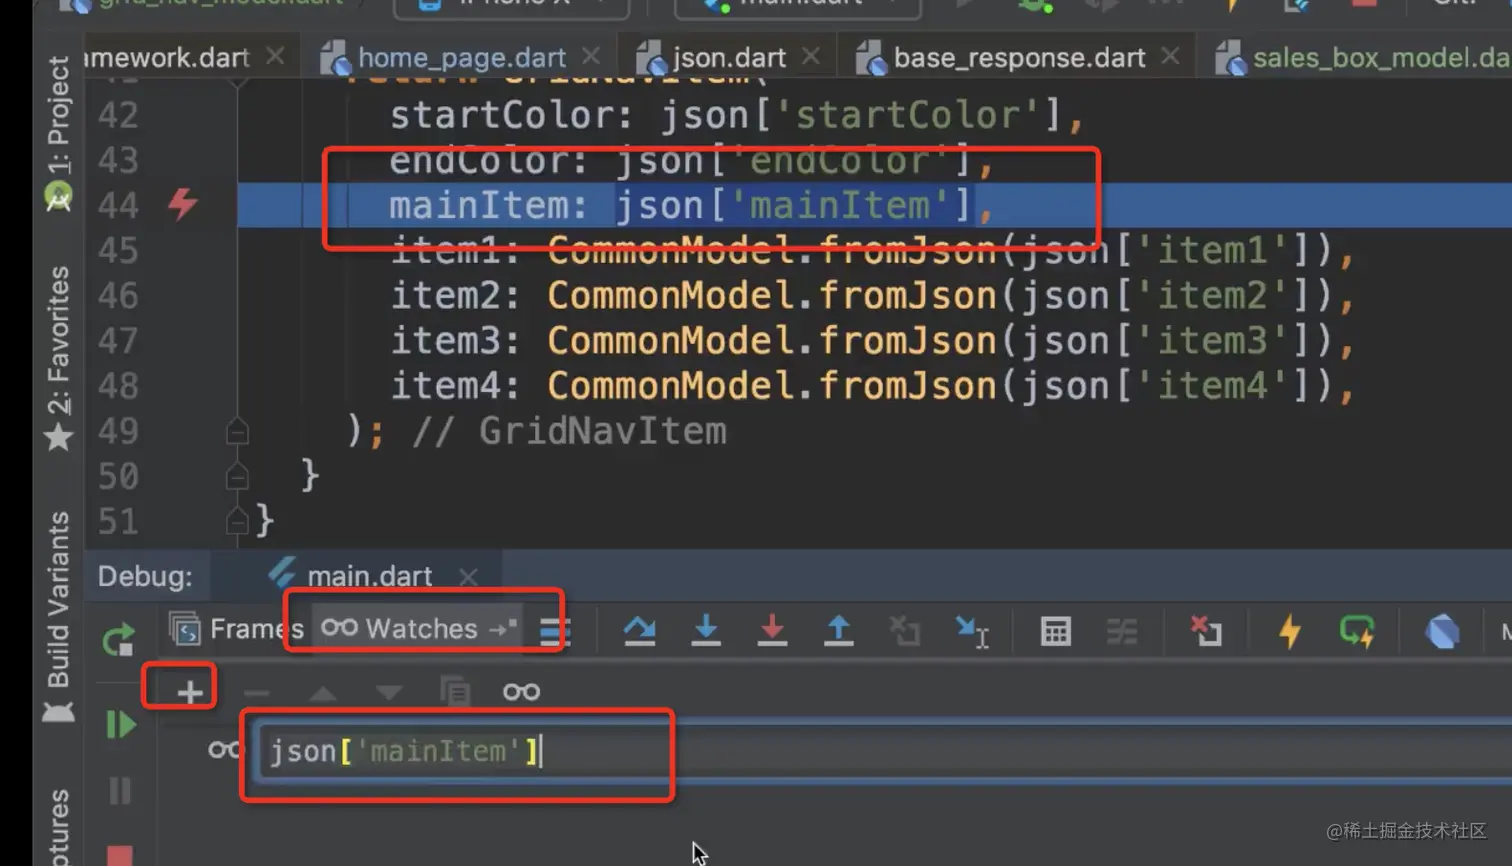Move watch up with up arrow
The image size is (1512, 866).
tap(322, 692)
